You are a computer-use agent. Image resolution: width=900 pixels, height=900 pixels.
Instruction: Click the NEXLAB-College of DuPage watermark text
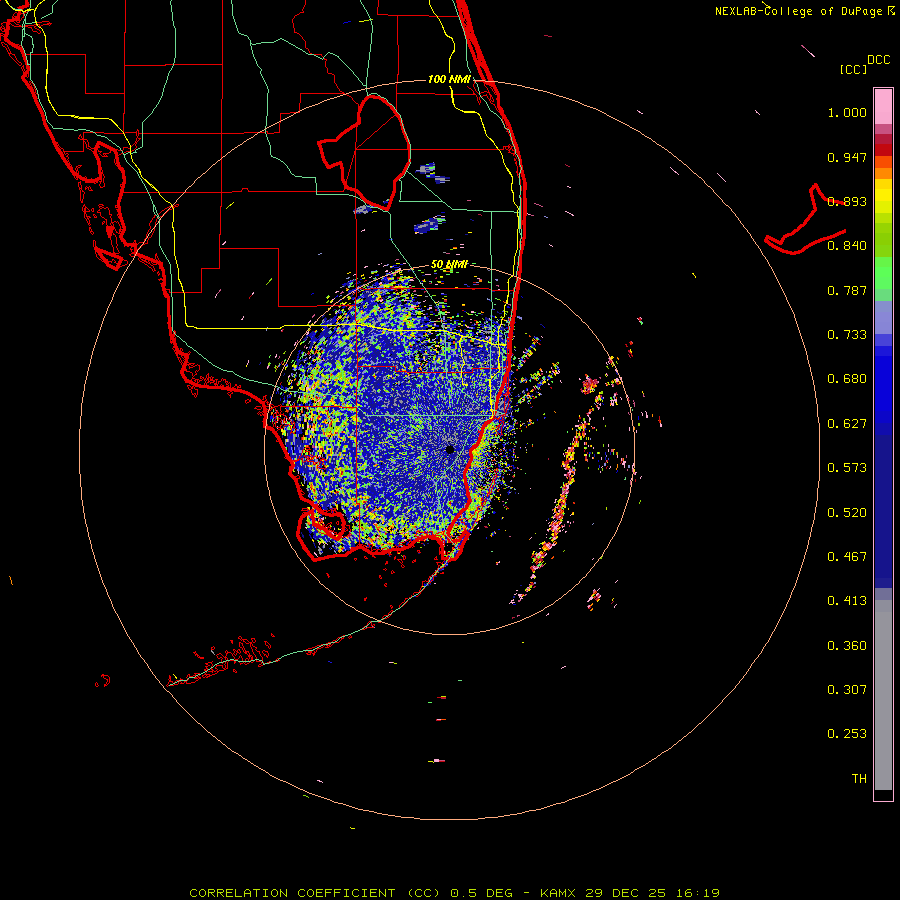(799, 11)
